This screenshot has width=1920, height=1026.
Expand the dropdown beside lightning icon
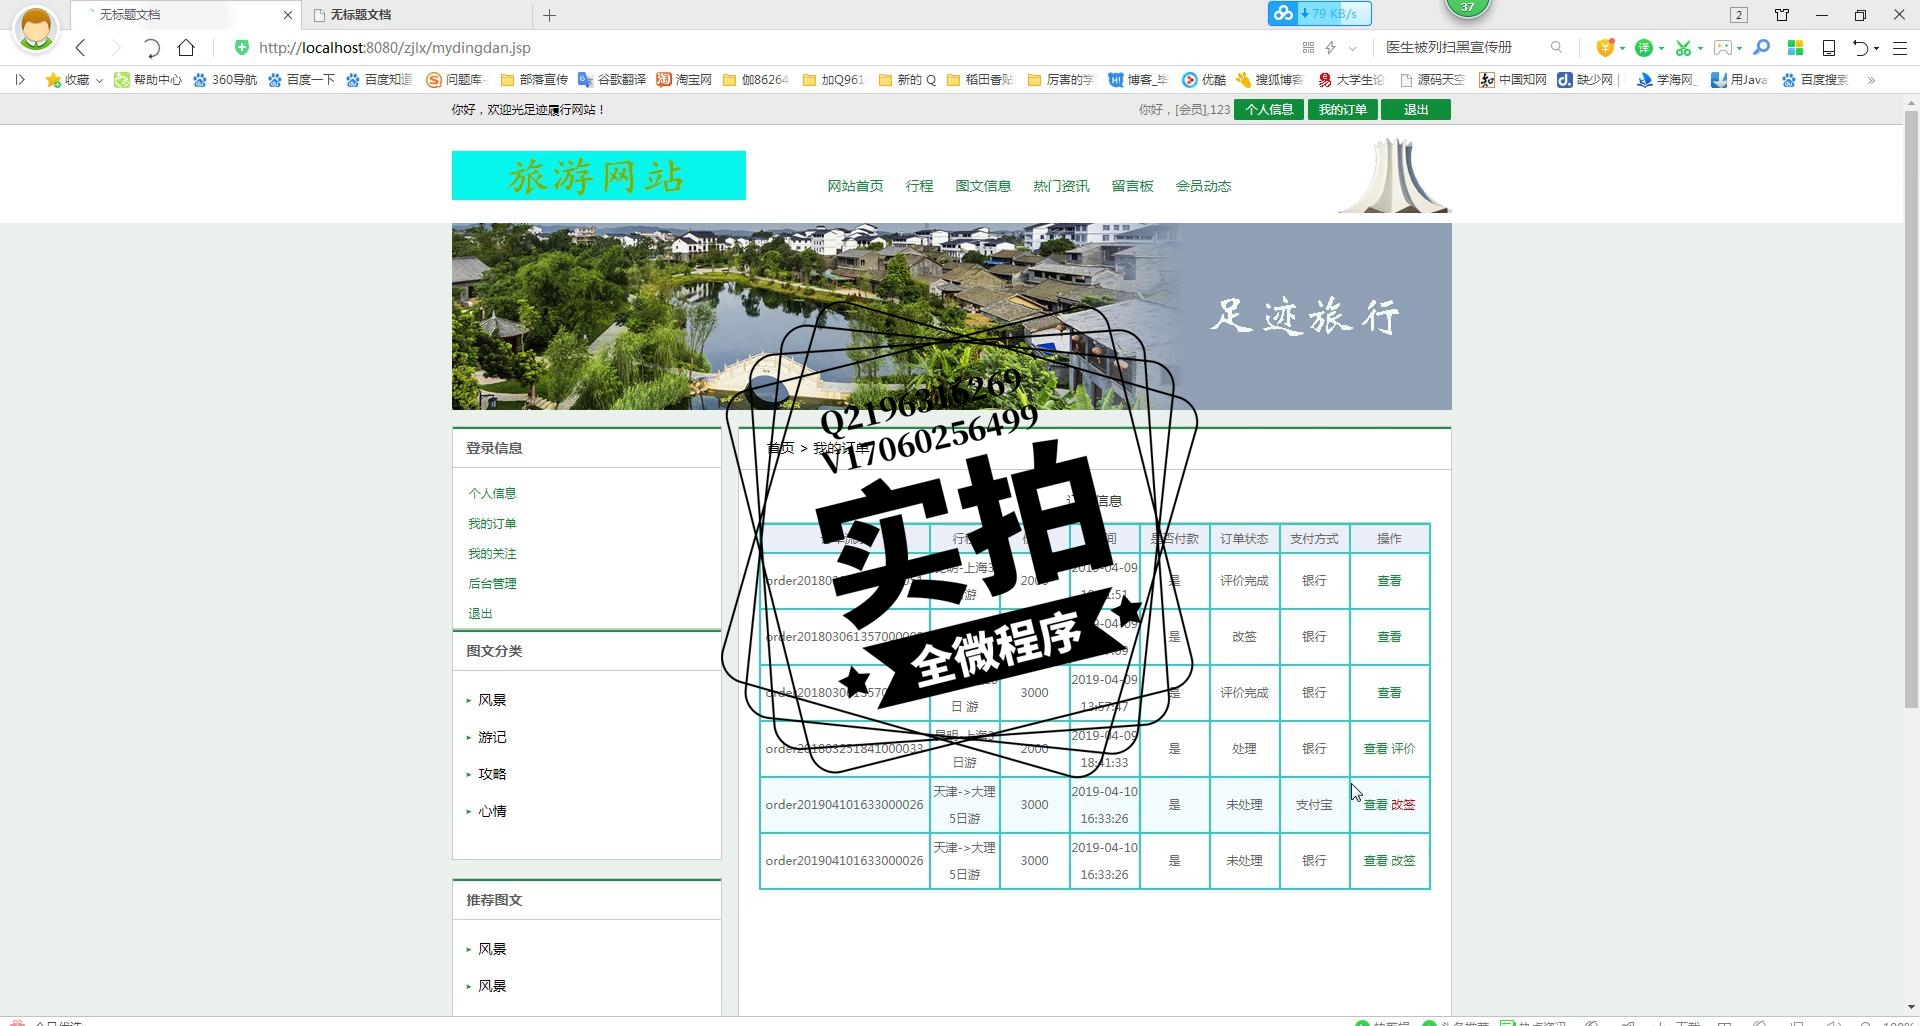point(1353,48)
